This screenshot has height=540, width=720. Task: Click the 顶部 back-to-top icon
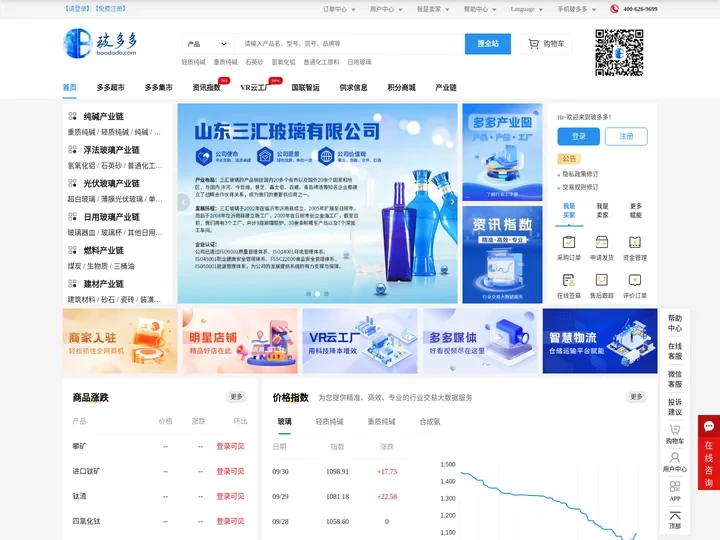tap(675, 515)
